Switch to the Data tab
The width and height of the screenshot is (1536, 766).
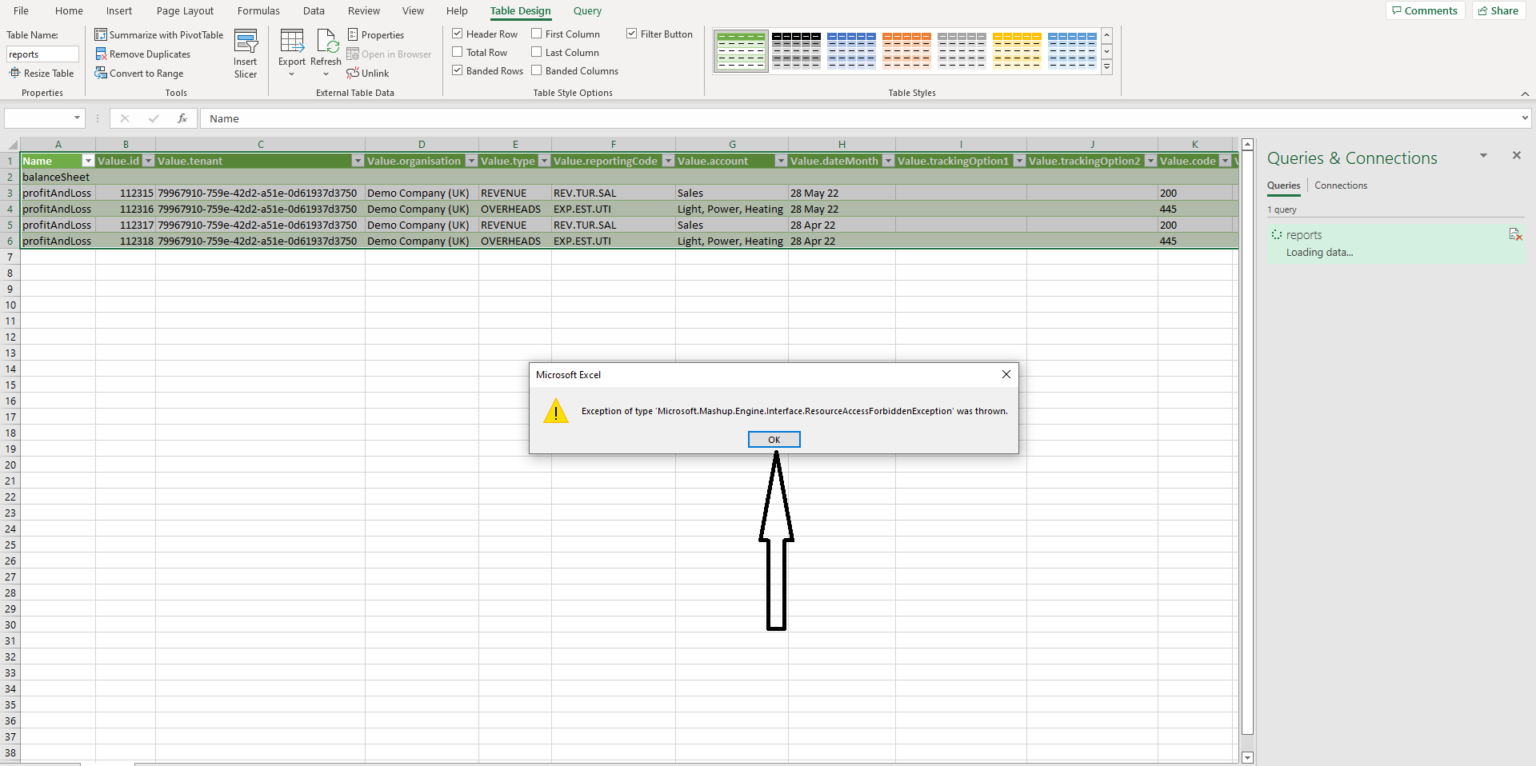[314, 11]
